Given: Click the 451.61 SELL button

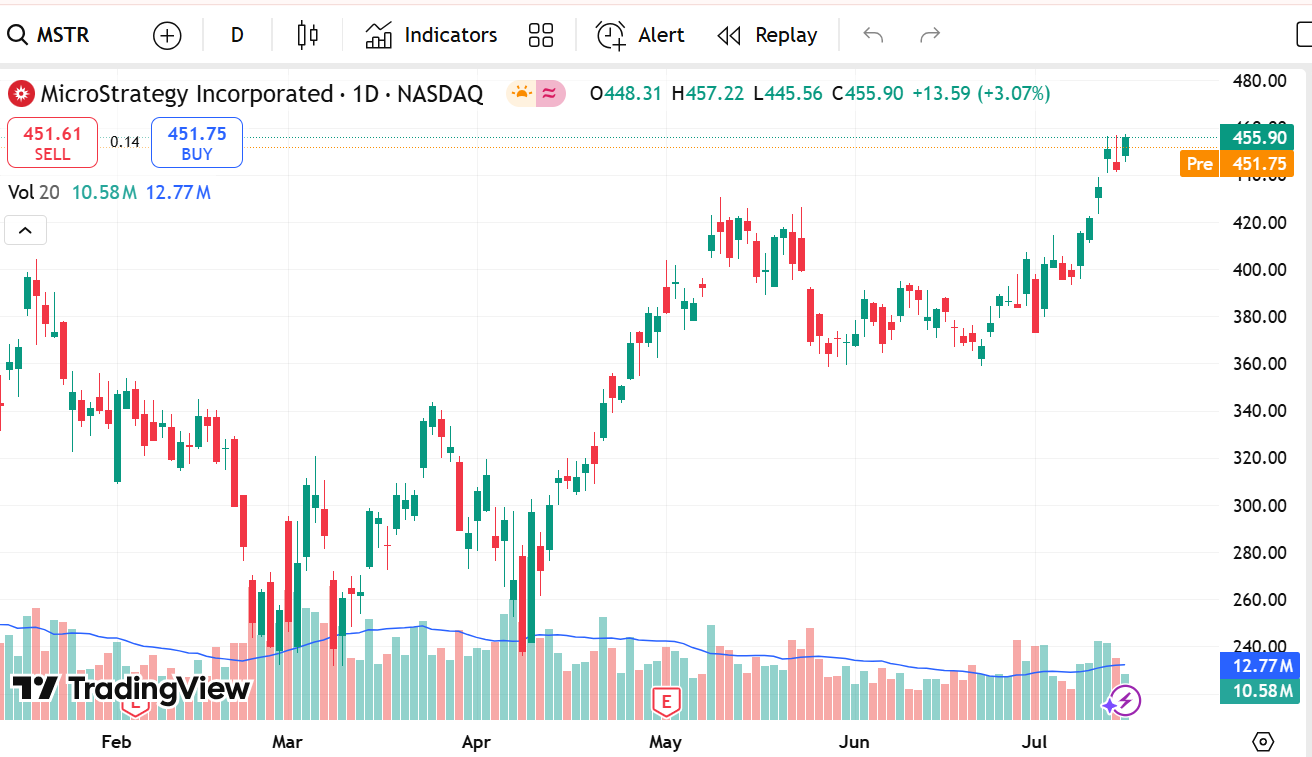Looking at the screenshot, I should [x=52, y=142].
